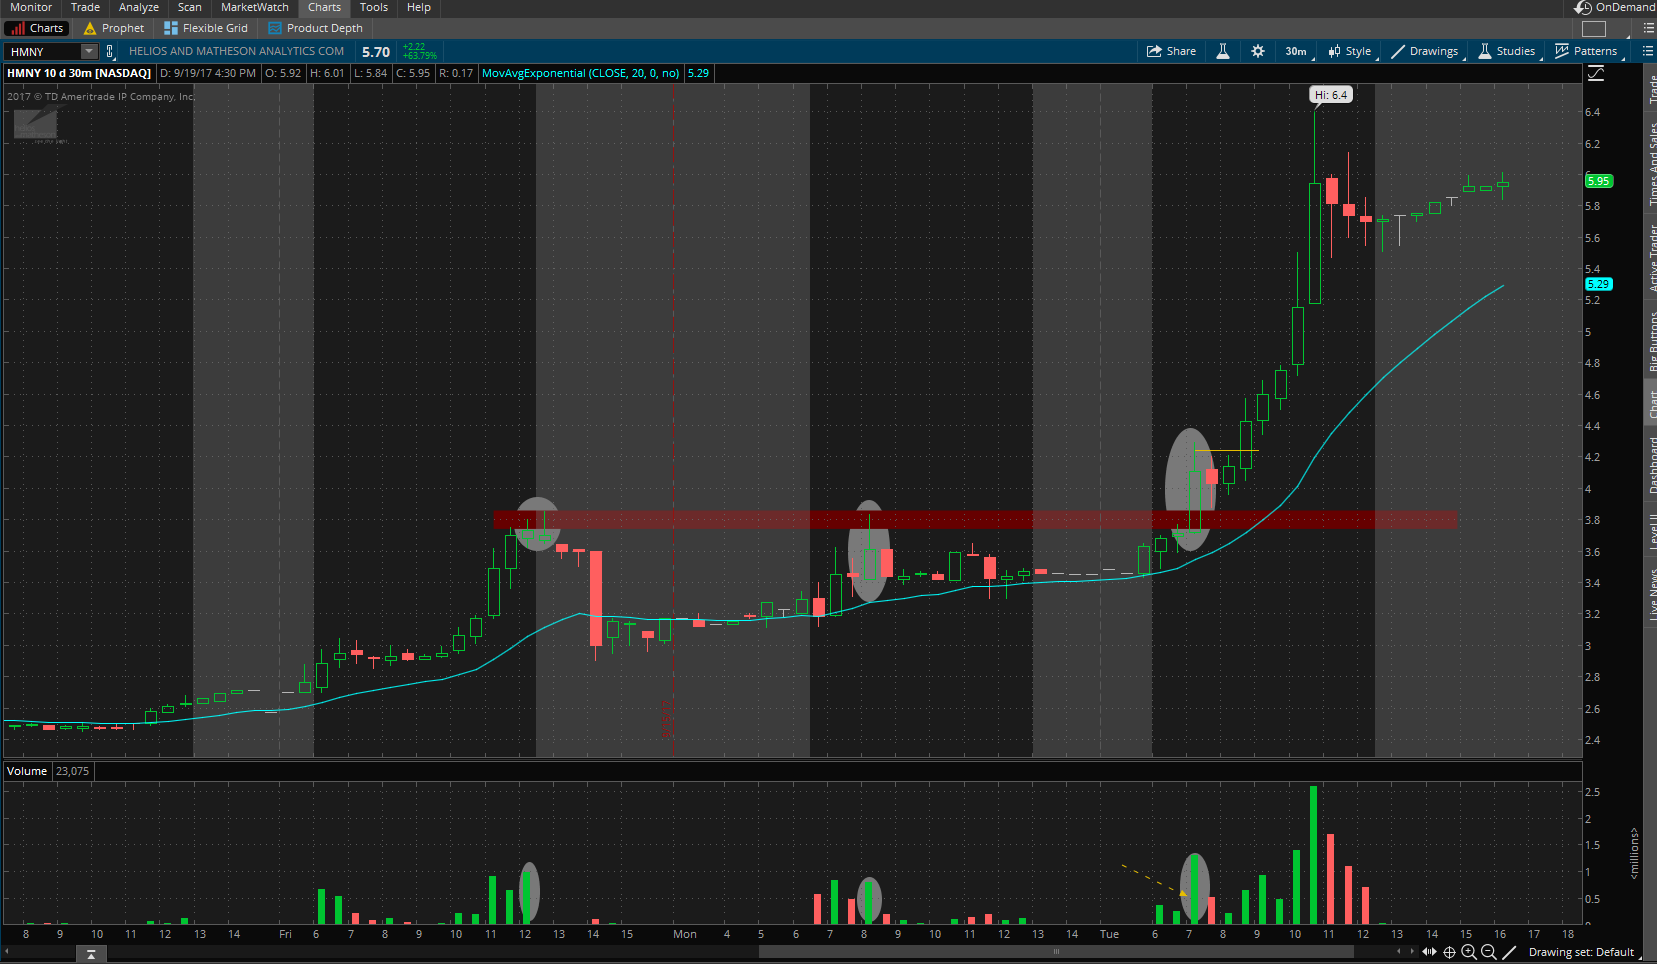Open the grid layout rectangle selector

pos(1594,28)
